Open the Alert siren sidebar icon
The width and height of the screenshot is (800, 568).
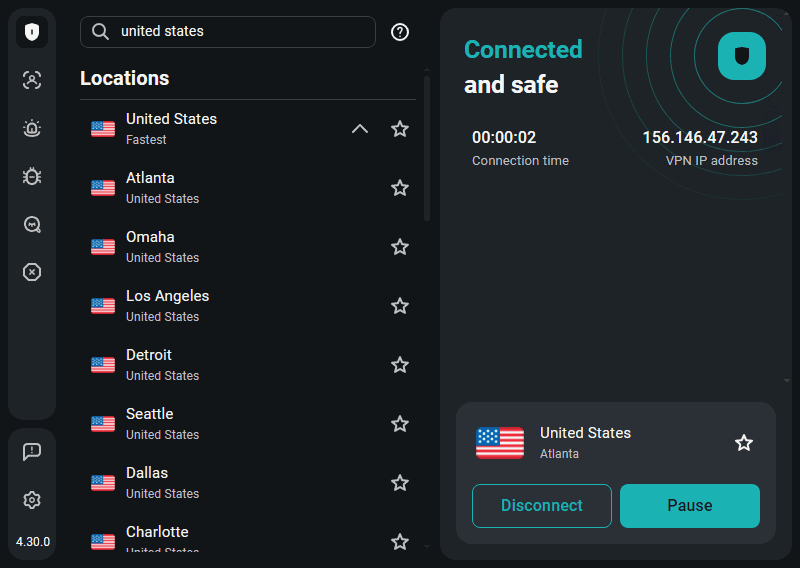click(32, 128)
